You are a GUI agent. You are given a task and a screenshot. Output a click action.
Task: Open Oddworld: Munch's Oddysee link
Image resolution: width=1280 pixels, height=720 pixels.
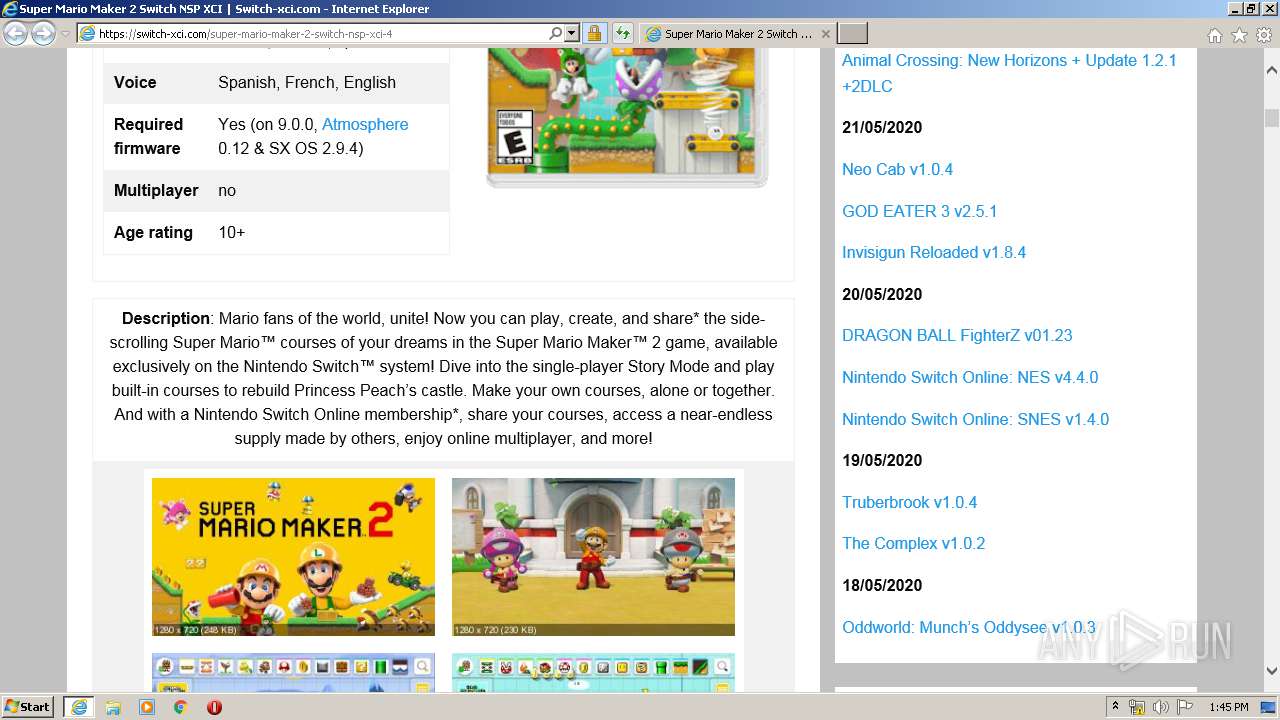pyautogui.click(x=969, y=627)
